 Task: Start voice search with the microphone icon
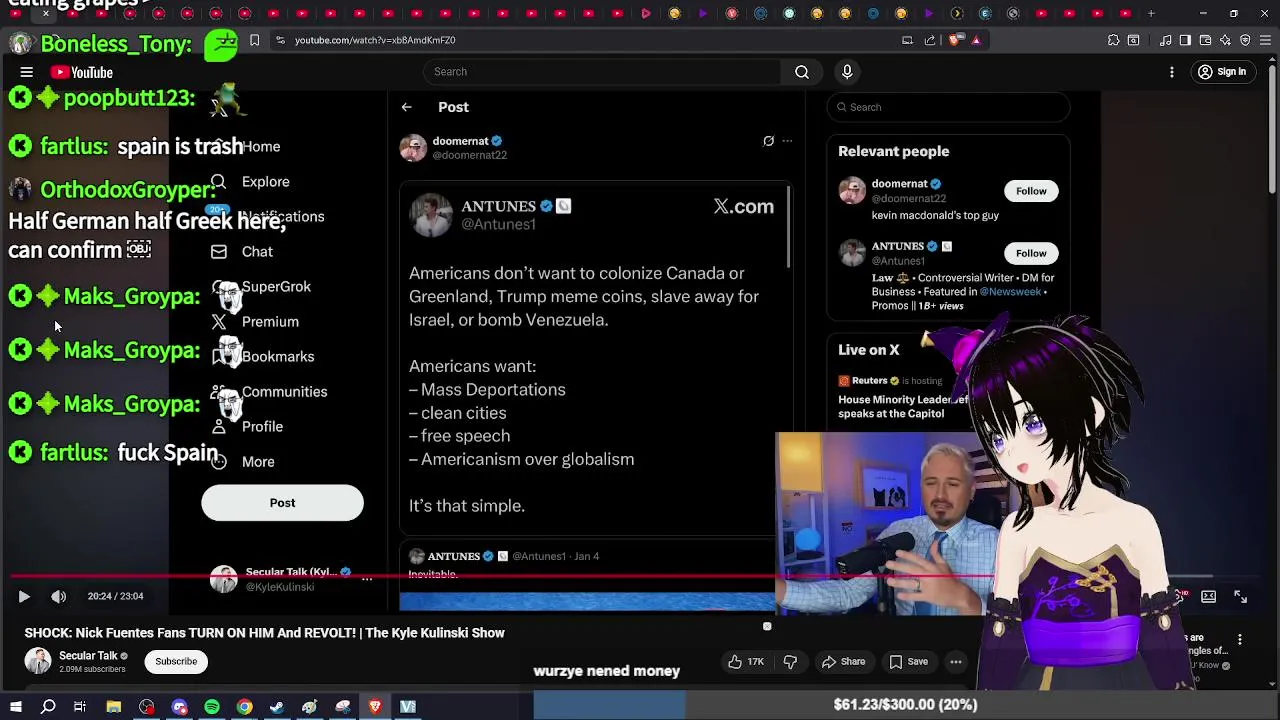click(x=847, y=72)
